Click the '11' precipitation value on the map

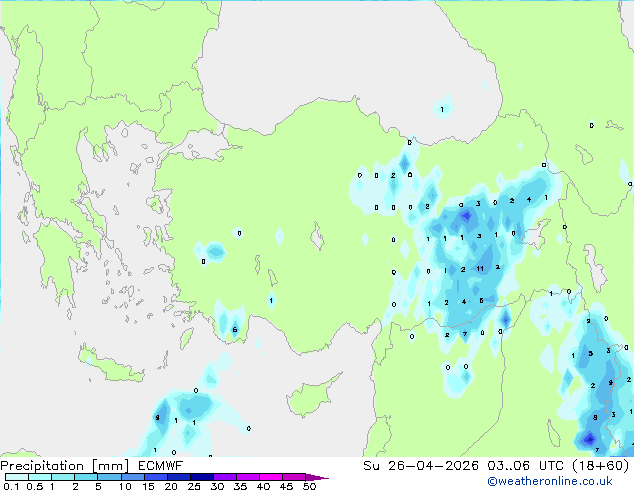480,268
